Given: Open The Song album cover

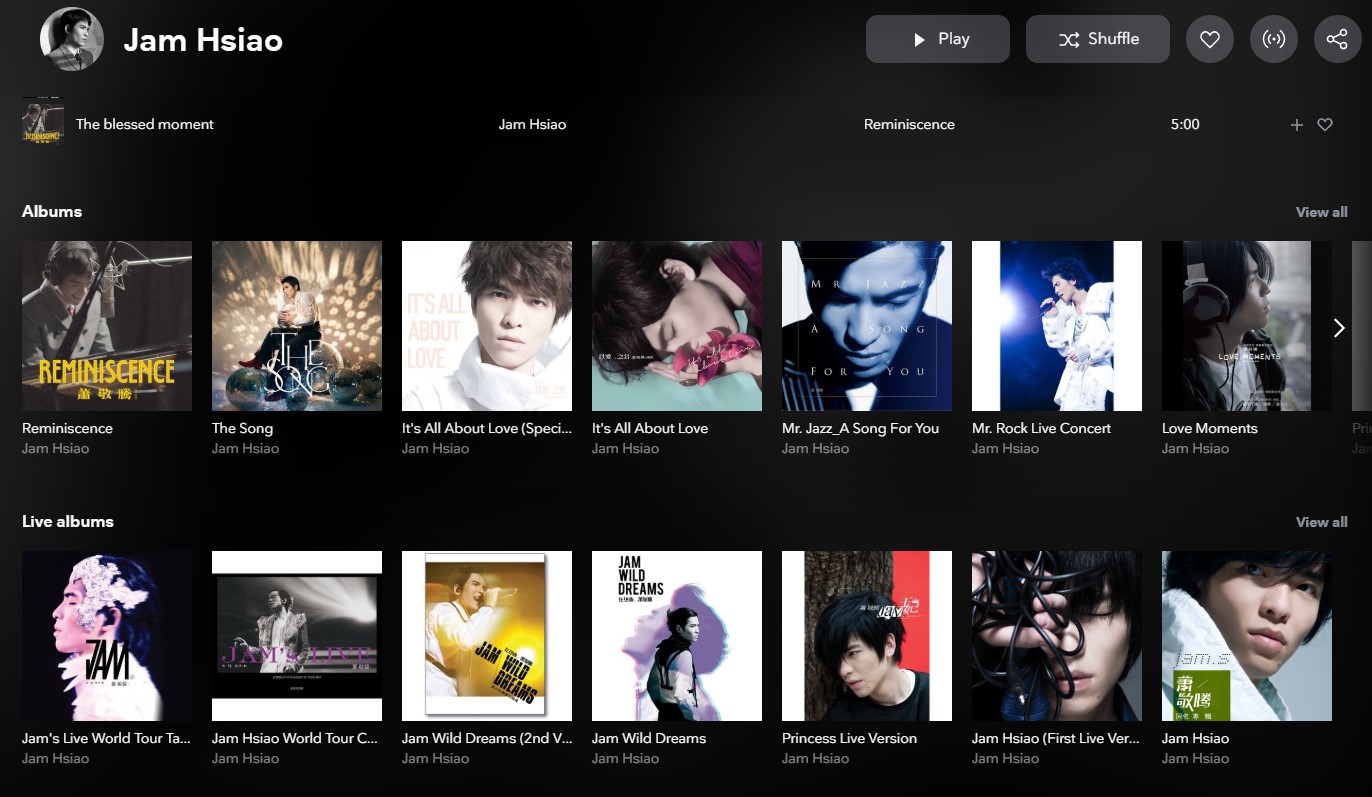Looking at the screenshot, I should point(297,326).
